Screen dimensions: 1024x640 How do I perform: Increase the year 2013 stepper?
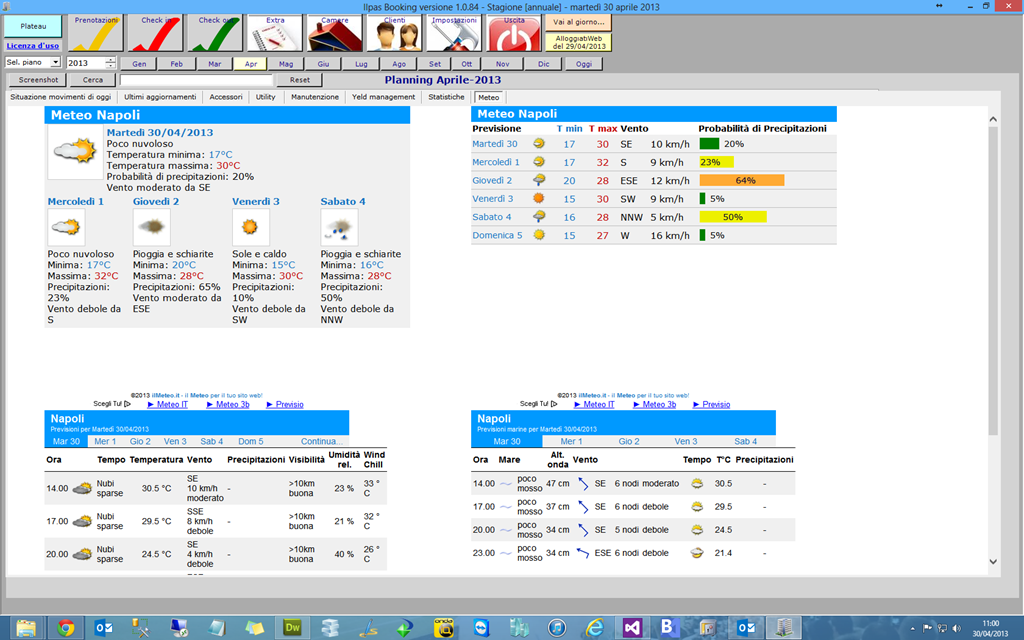click(x=110, y=60)
